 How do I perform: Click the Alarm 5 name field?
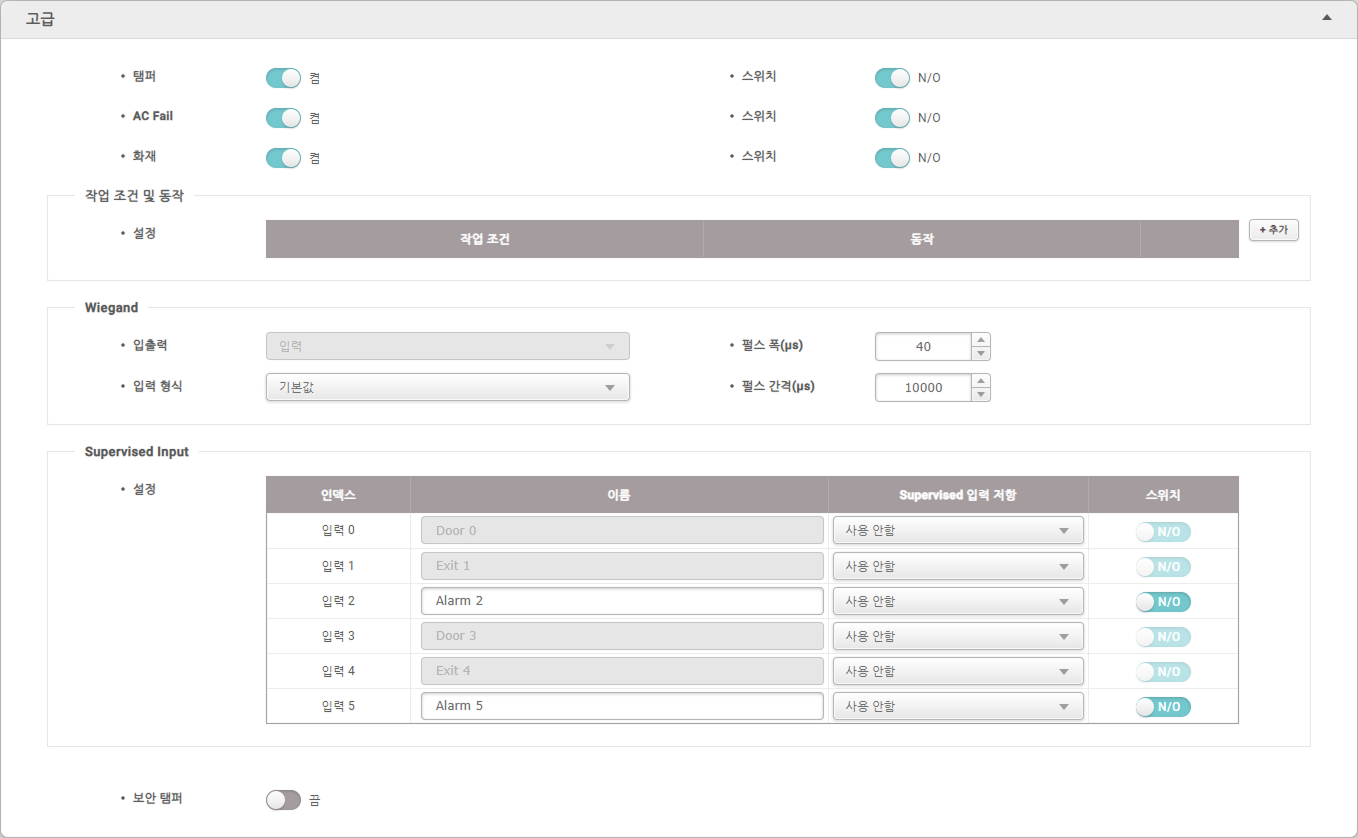[622, 706]
